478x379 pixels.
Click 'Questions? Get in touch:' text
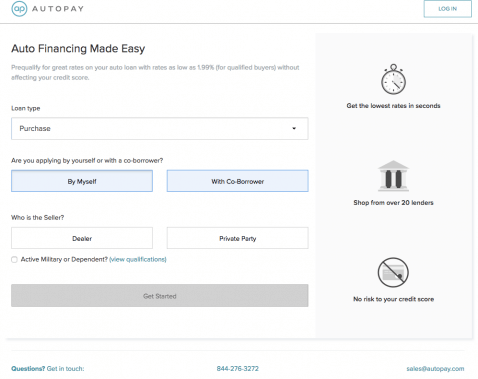pyautogui.click(x=48, y=369)
